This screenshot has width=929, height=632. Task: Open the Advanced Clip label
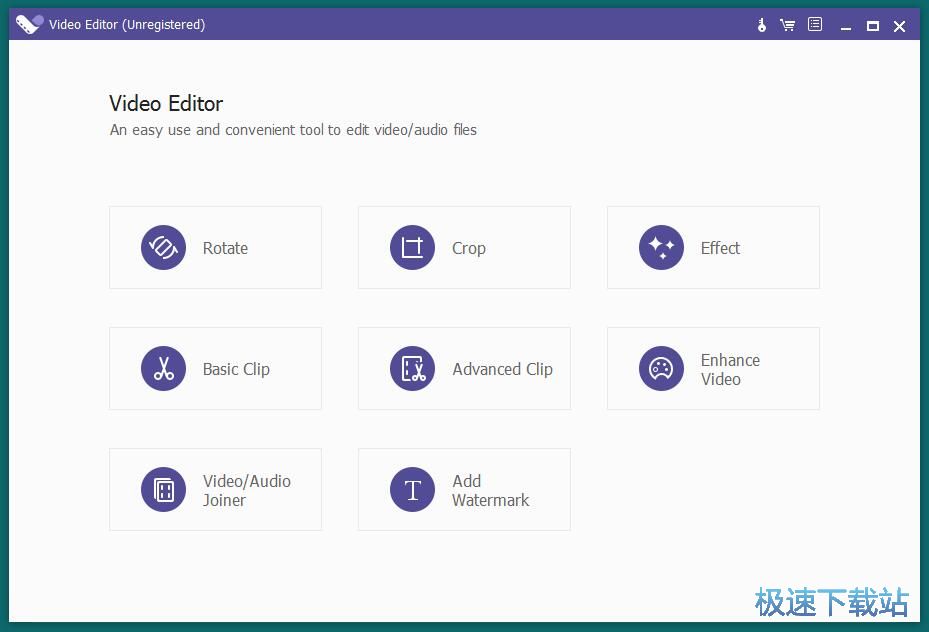[502, 369]
